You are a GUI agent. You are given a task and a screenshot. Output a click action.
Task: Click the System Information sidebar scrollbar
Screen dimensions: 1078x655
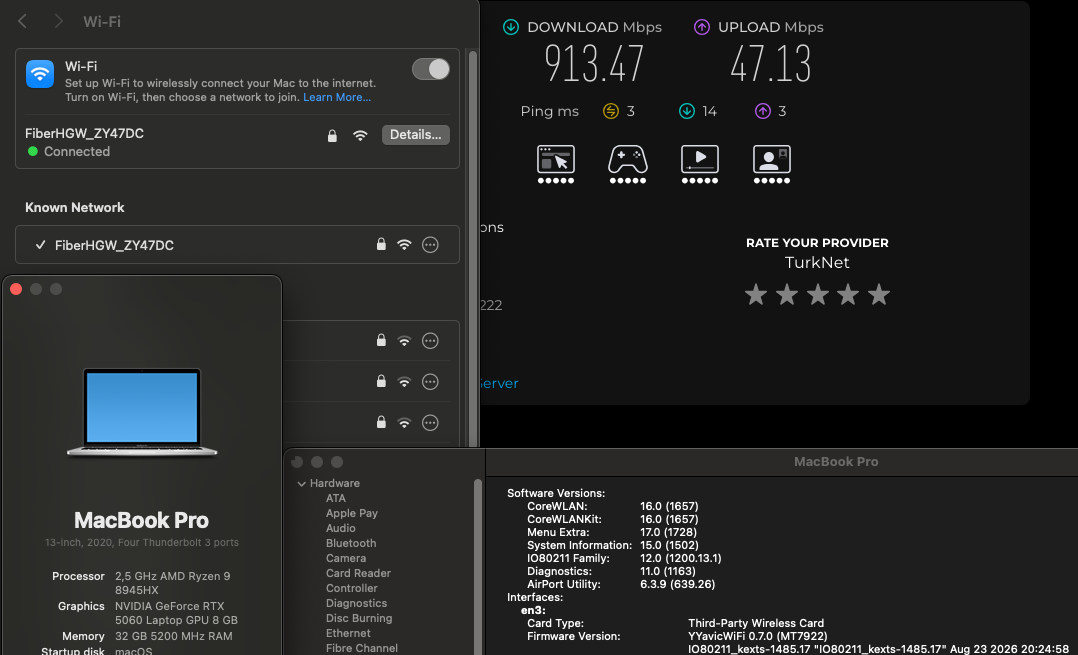click(x=478, y=567)
